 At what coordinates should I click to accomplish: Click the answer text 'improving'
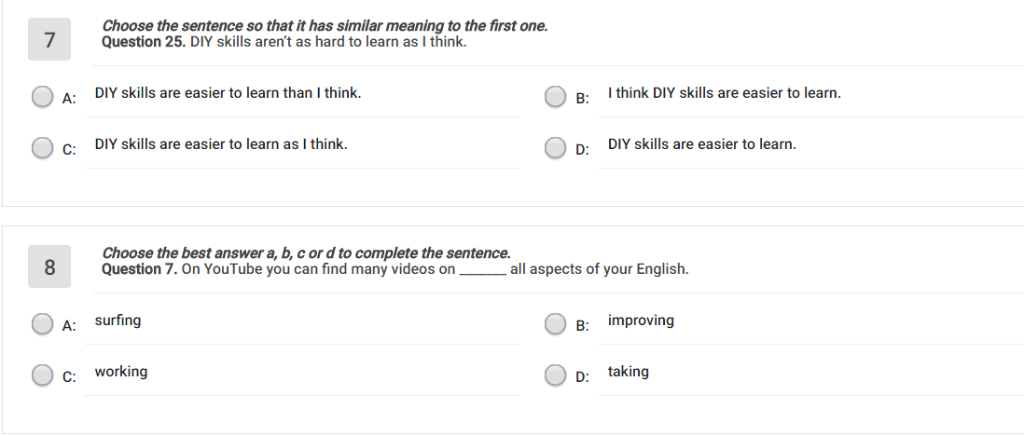(x=640, y=320)
